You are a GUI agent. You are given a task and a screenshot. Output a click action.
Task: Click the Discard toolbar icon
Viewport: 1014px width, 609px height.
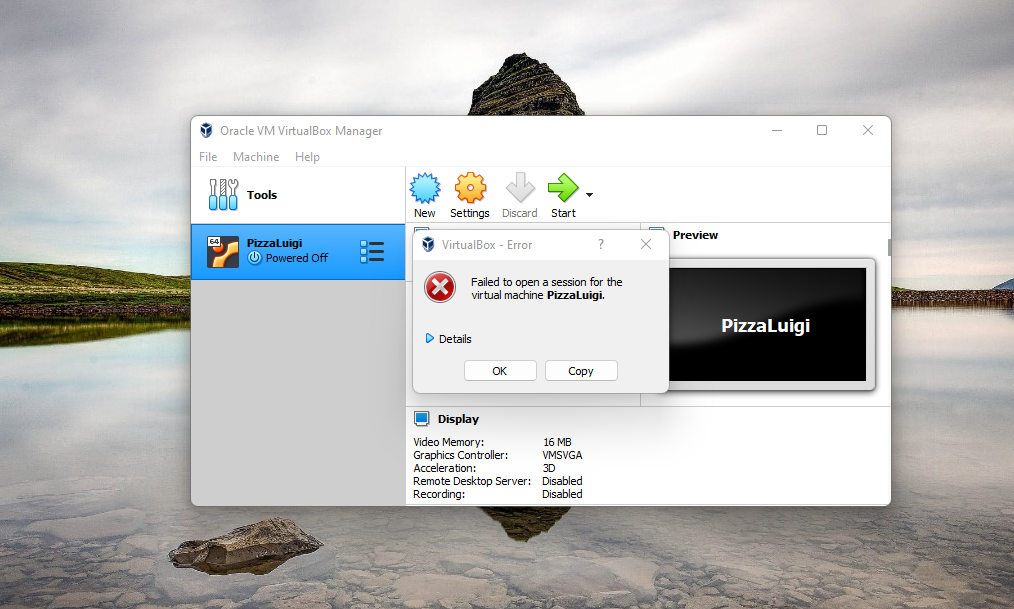(520, 188)
